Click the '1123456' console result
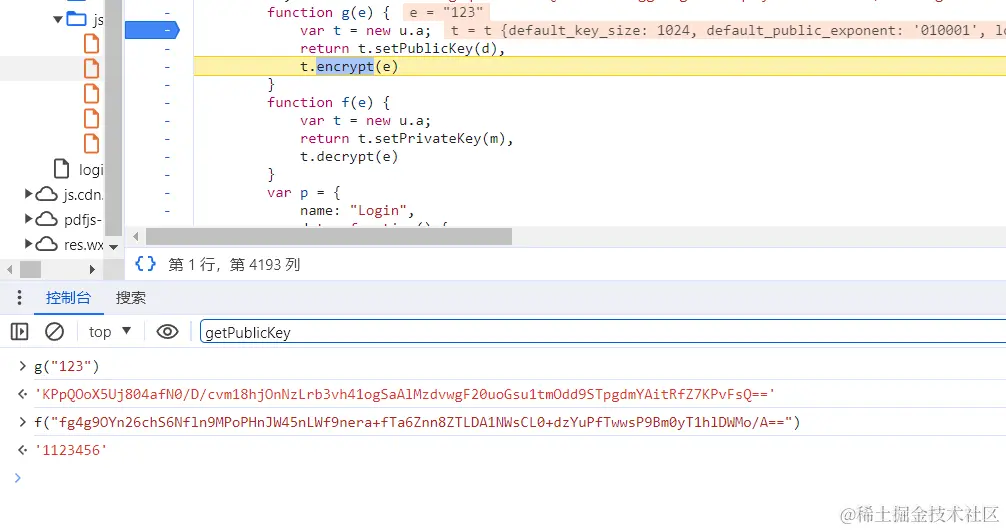 coord(71,450)
